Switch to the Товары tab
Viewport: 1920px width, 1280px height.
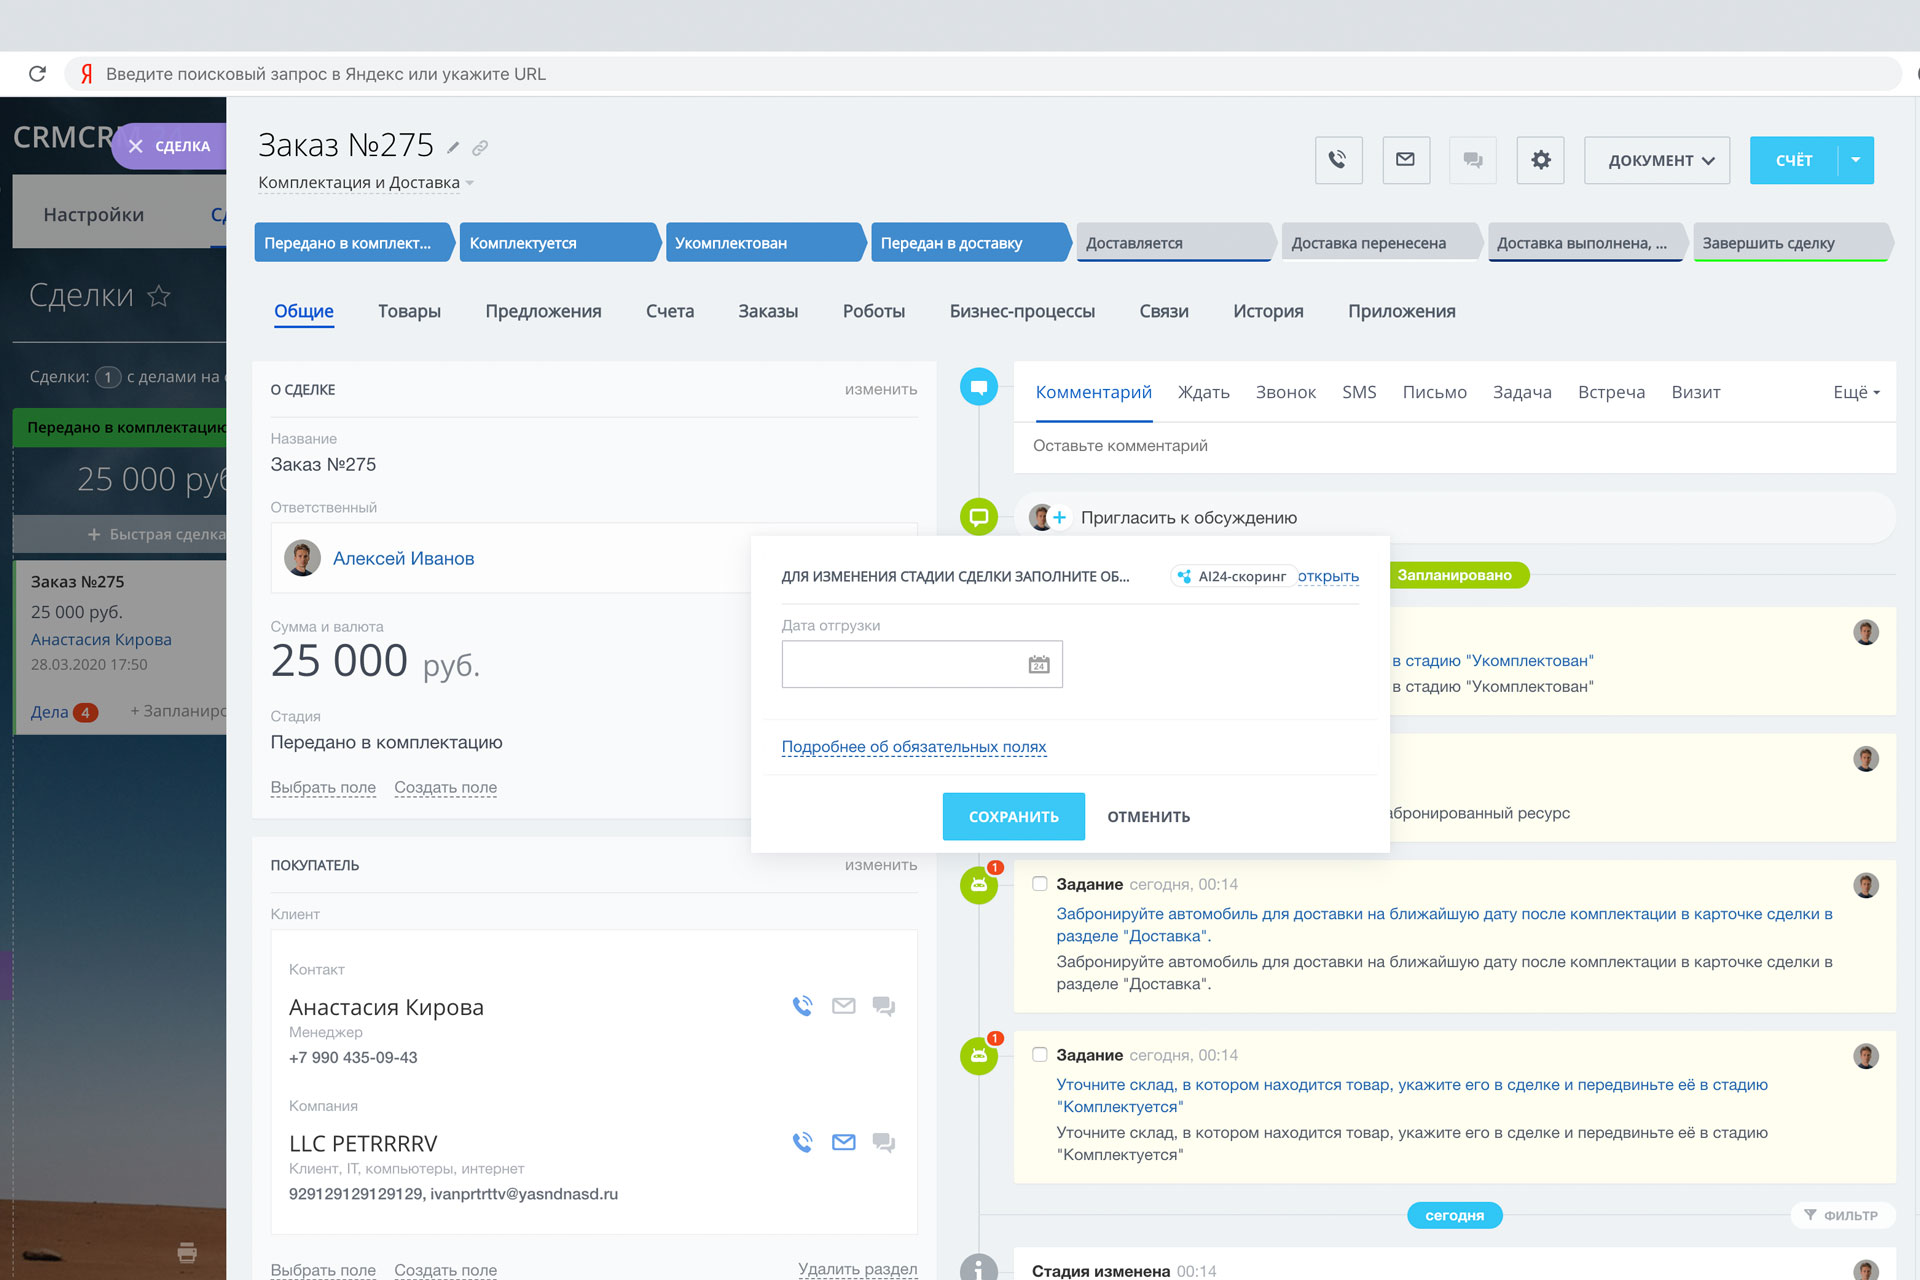click(409, 311)
